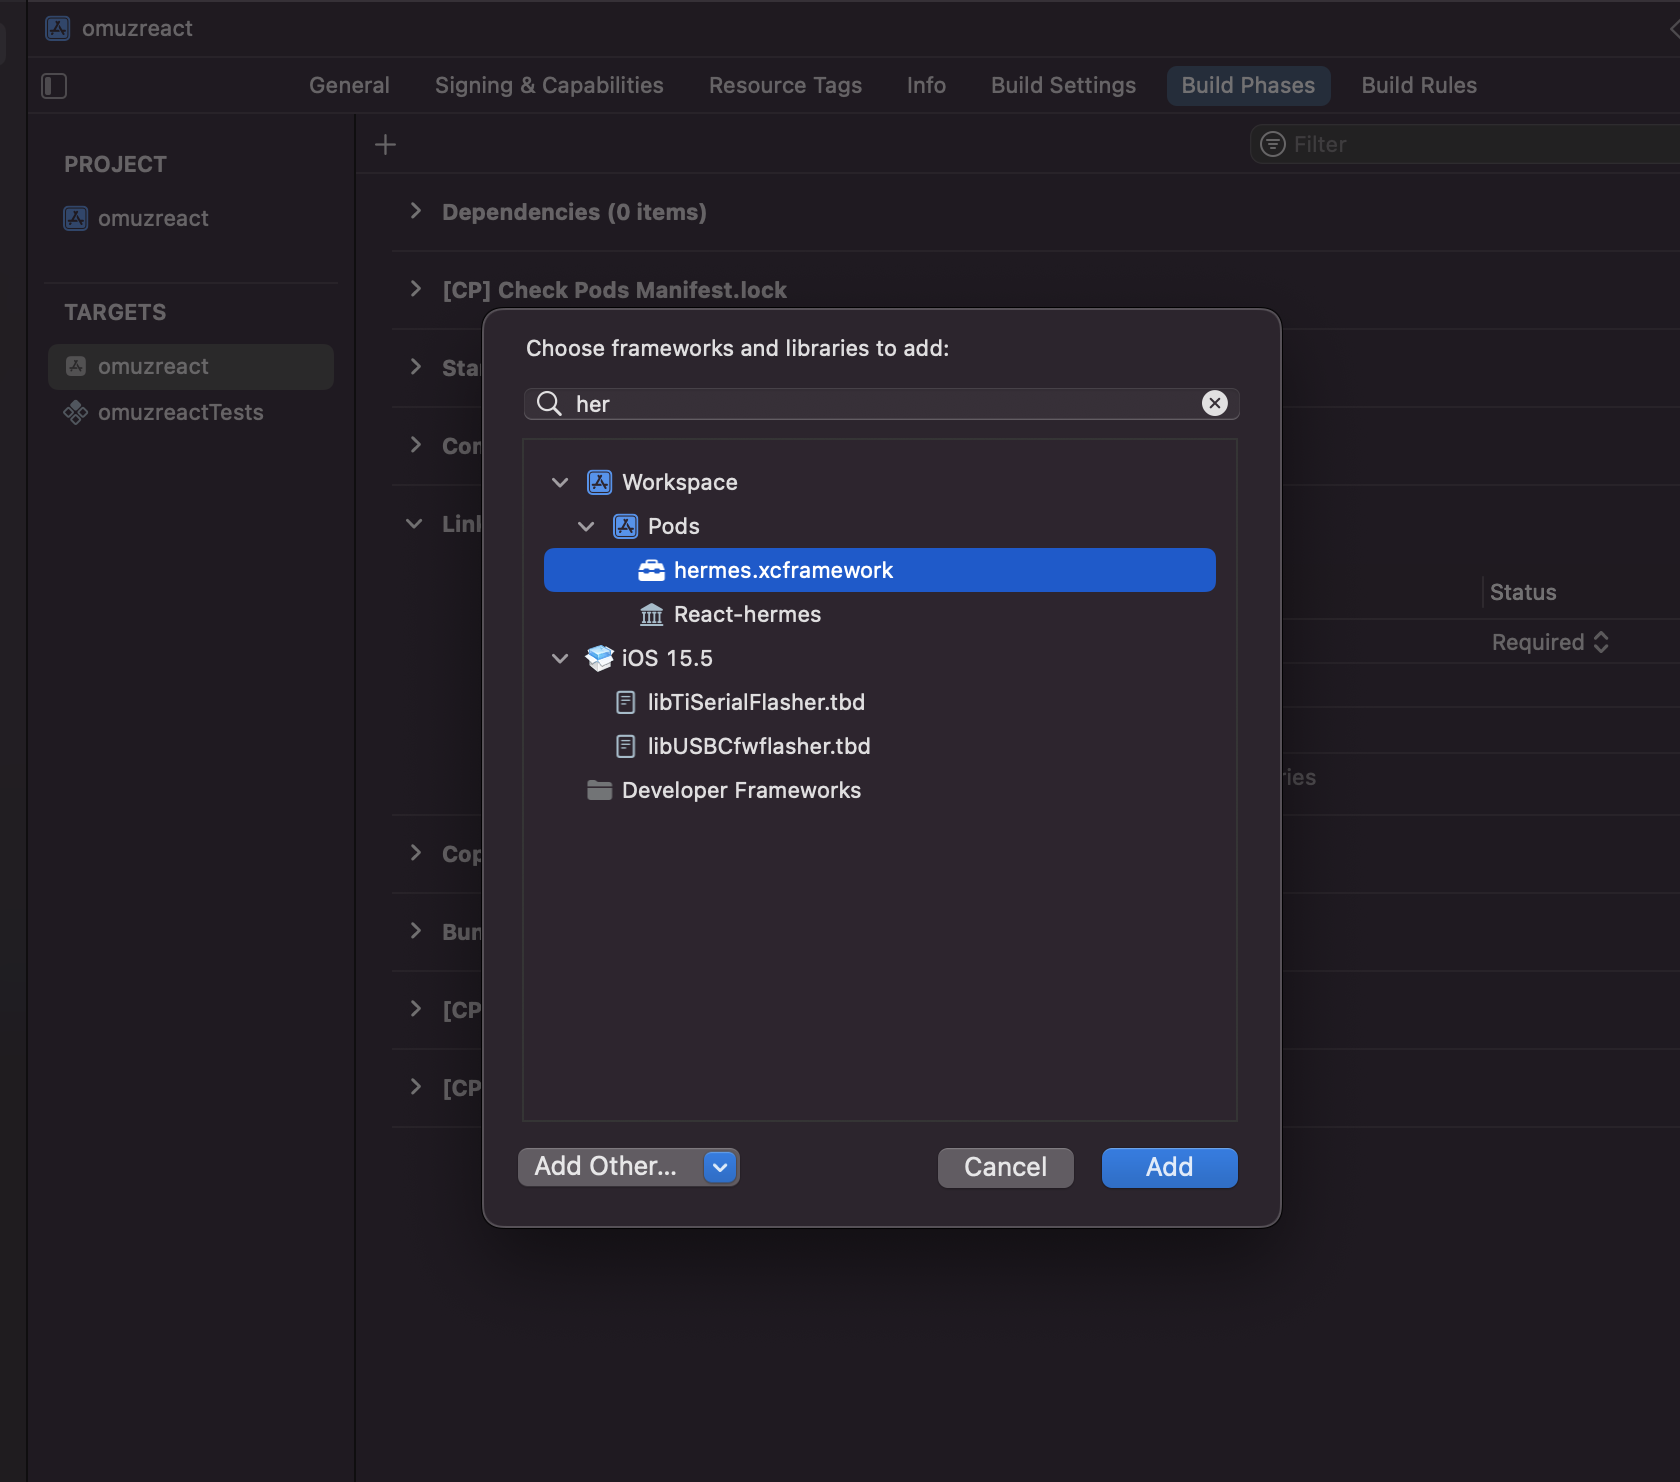The height and width of the screenshot is (1482, 1680).
Task: Expand the Bun... build phase chevron
Action: coord(416,931)
